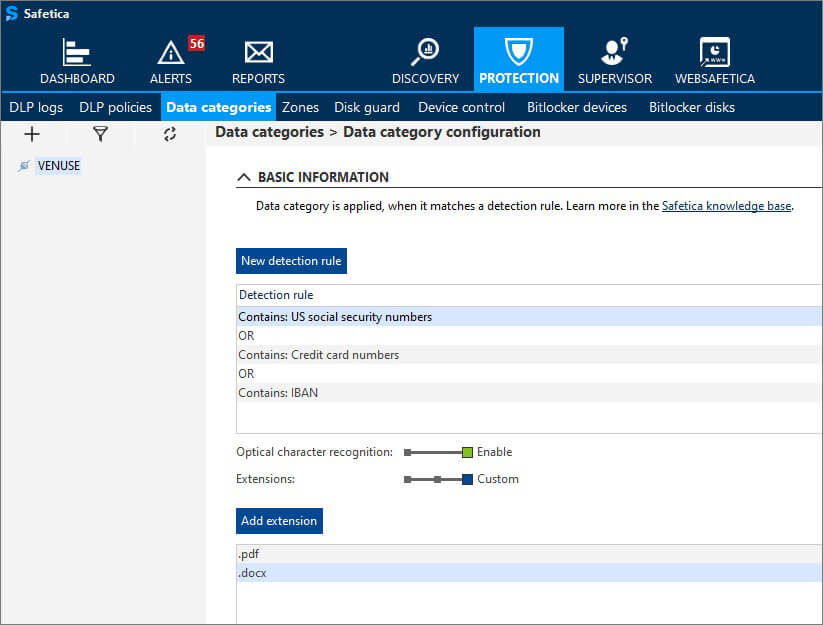Select the .docx extension row
823x625 pixels.
pos(529,573)
